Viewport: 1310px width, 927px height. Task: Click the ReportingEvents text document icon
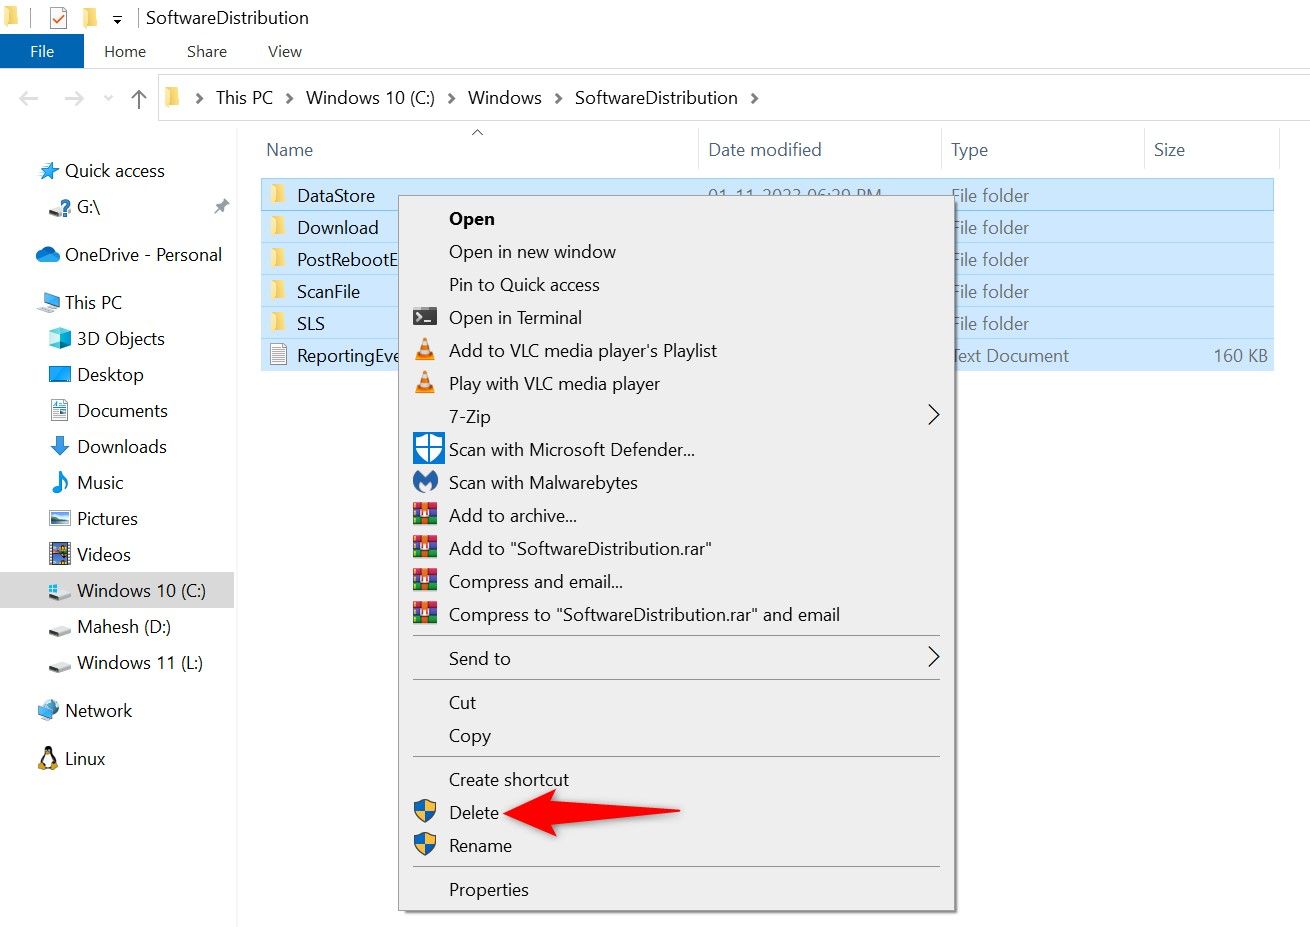pyautogui.click(x=279, y=355)
